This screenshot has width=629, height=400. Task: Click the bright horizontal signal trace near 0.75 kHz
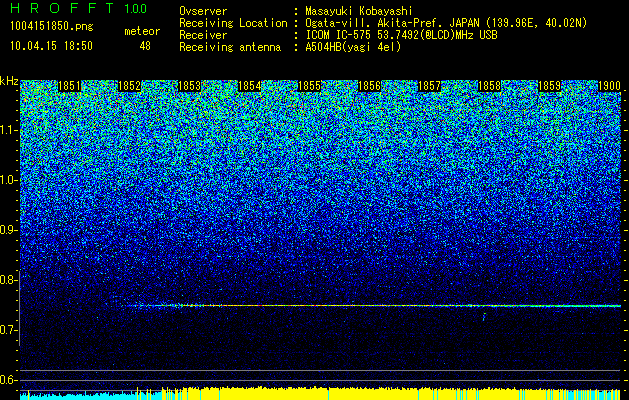373,306
